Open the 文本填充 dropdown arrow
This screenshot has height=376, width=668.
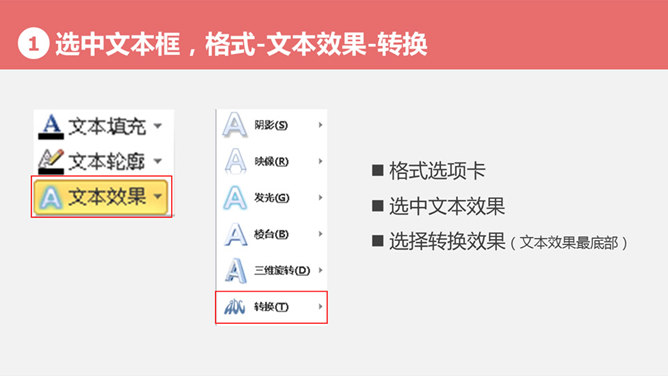158,126
